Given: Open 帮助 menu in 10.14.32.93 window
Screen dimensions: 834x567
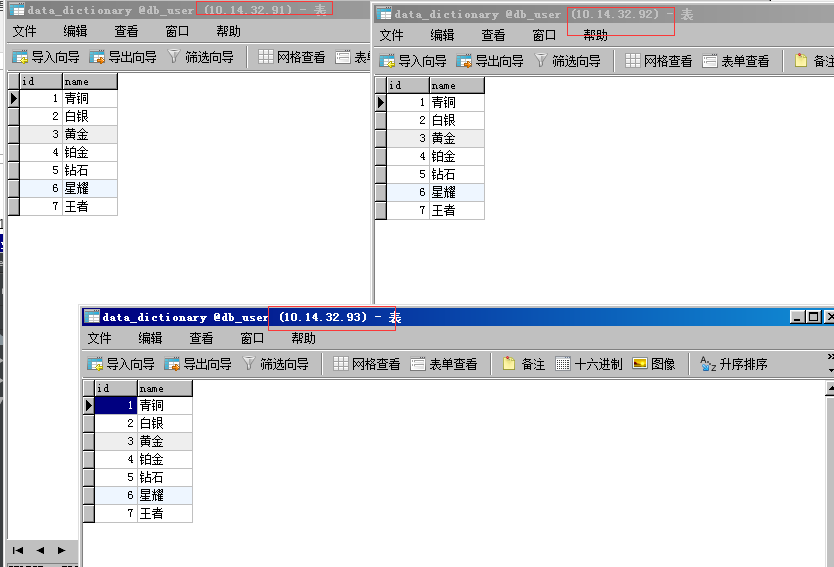Looking at the screenshot, I should click(303, 338).
